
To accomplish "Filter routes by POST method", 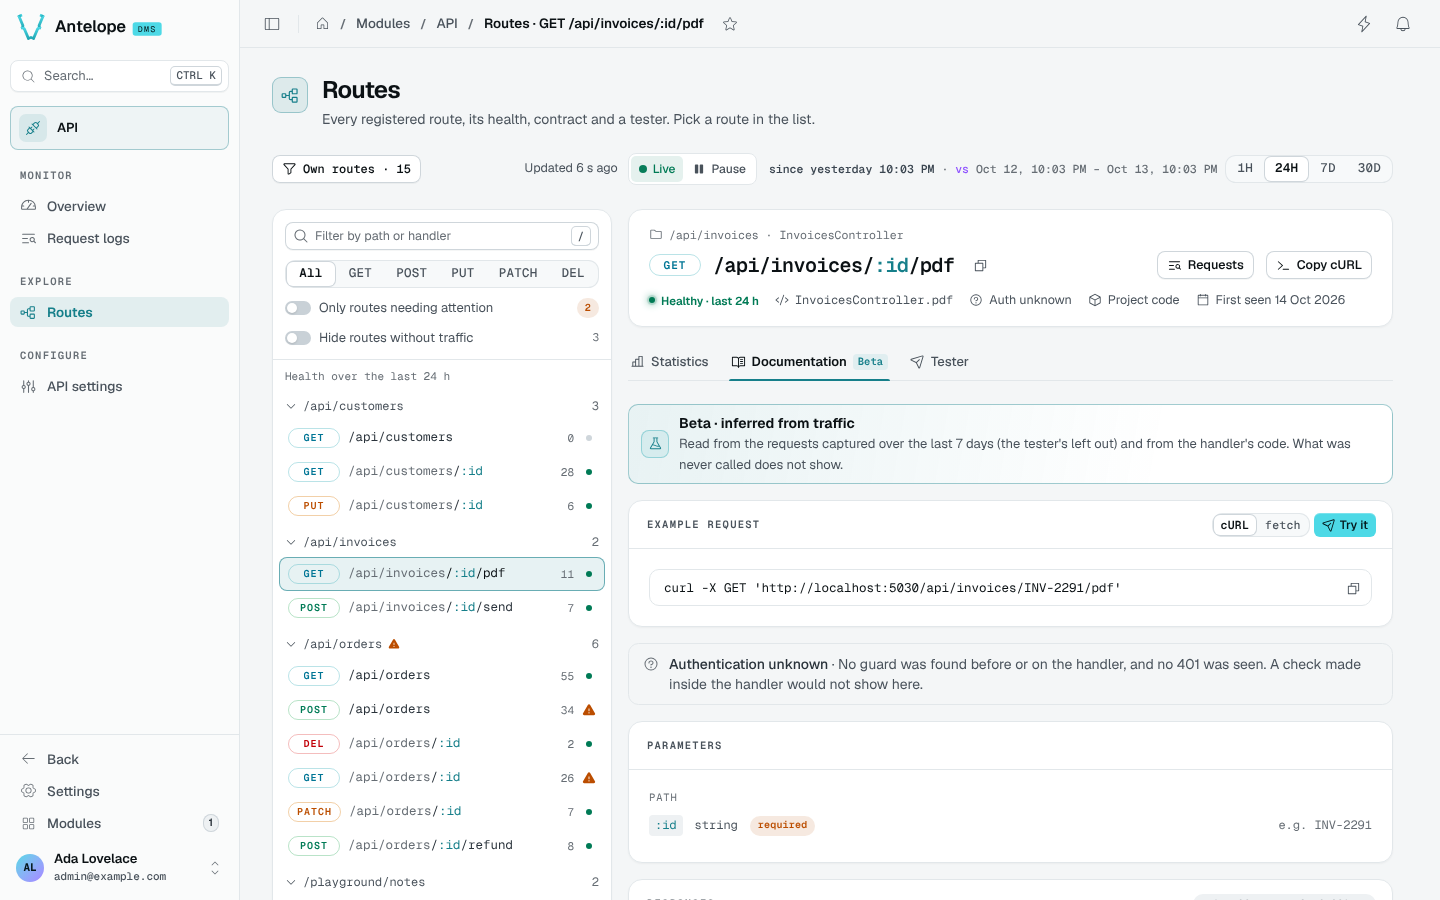I will [x=411, y=273].
